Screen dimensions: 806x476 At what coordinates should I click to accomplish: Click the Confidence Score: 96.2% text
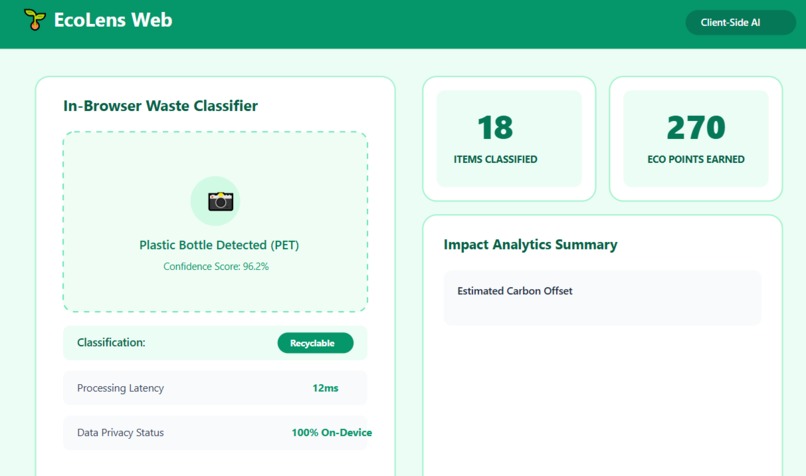[x=216, y=266]
